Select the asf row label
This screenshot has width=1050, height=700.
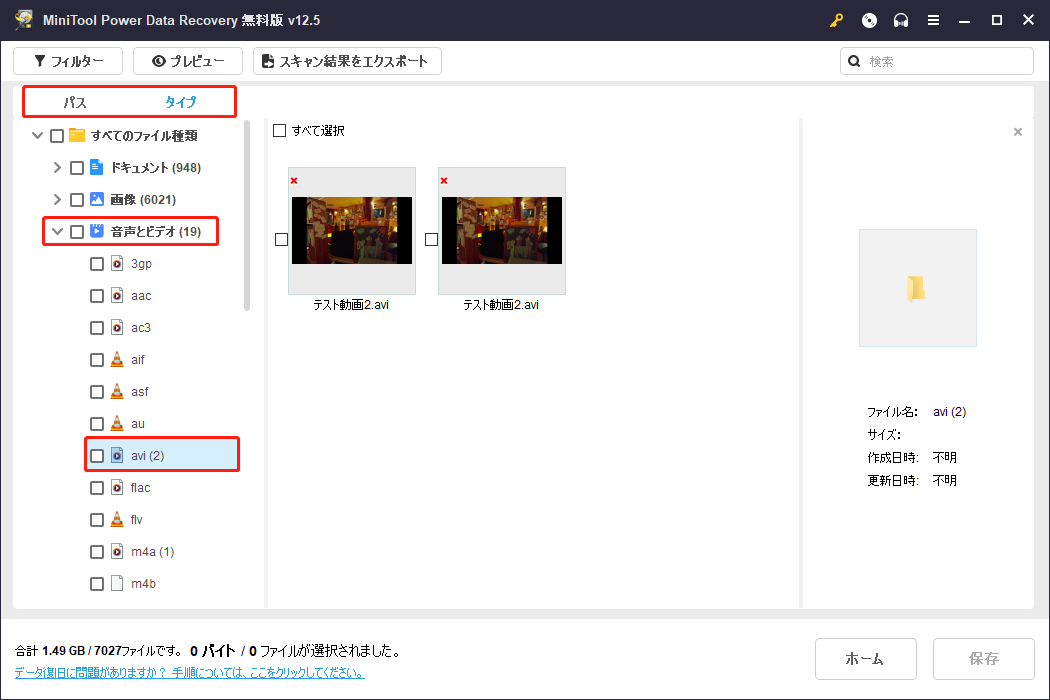tap(139, 391)
